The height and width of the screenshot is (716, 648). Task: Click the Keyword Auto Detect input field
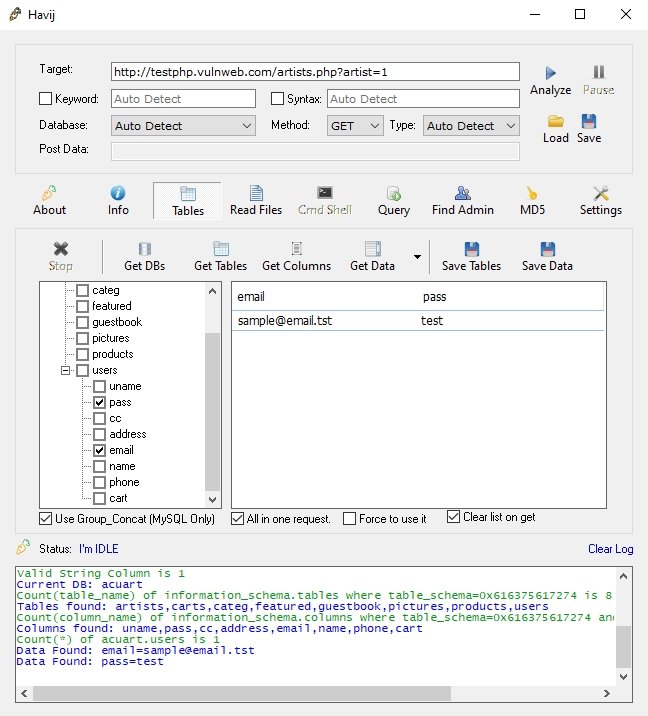tap(183, 99)
